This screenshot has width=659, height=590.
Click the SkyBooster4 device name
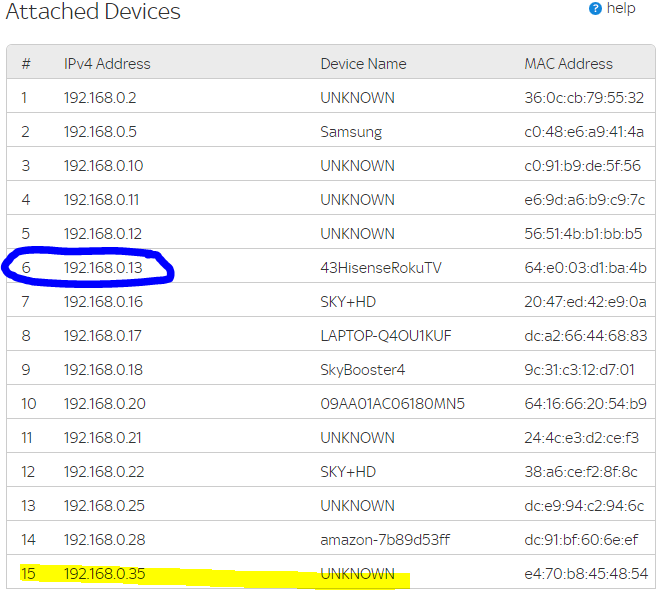coord(362,369)
